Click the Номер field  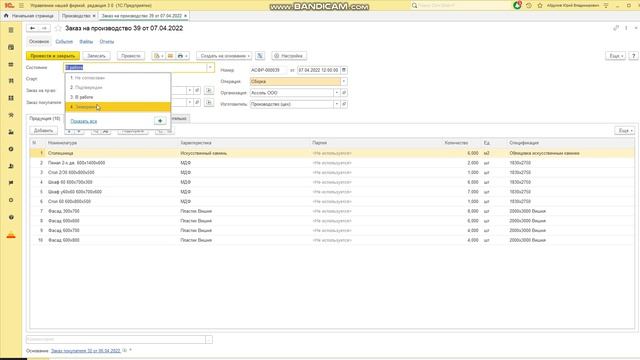269,70
